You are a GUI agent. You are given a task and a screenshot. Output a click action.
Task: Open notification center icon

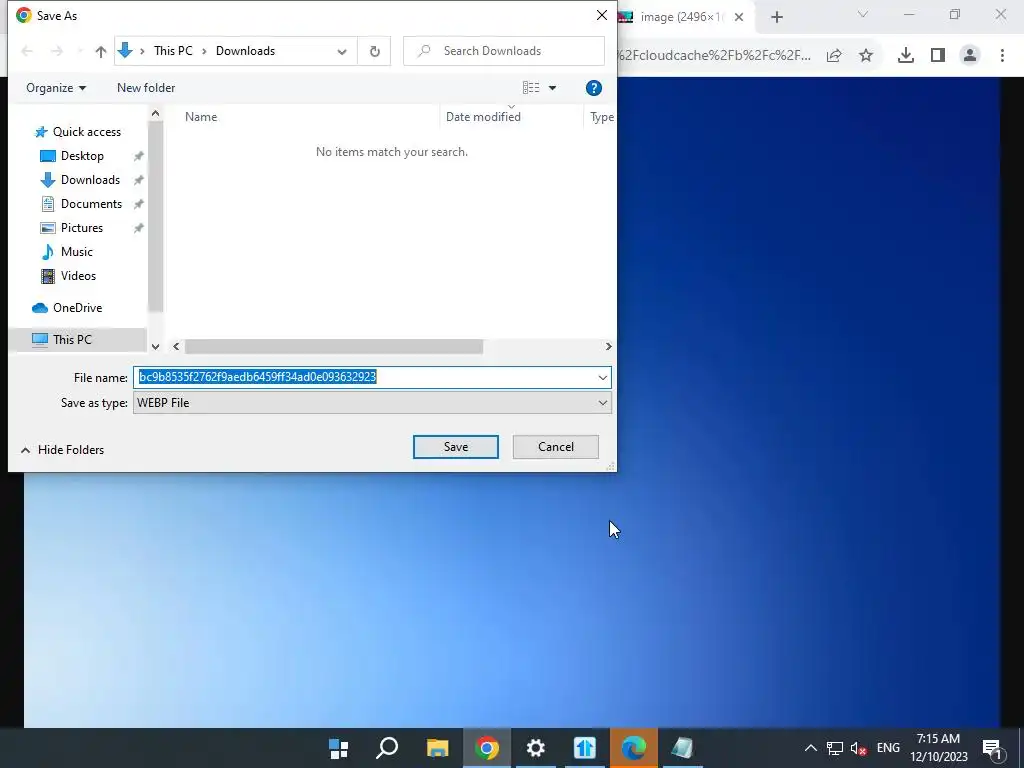coord(992,748)
